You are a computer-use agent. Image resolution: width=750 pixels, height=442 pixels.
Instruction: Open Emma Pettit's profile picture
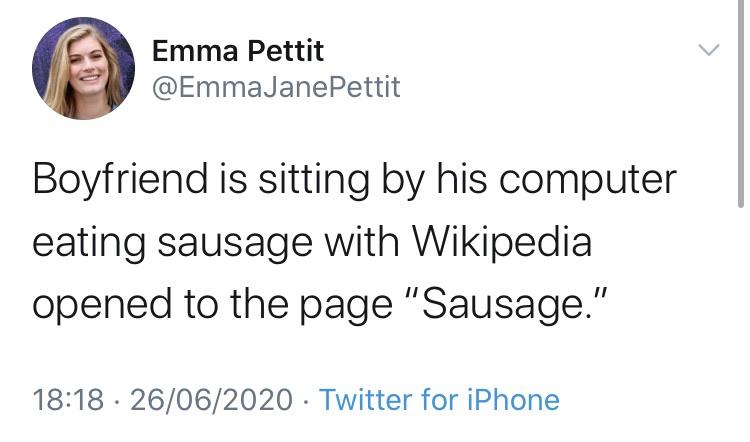coord(83,68)
